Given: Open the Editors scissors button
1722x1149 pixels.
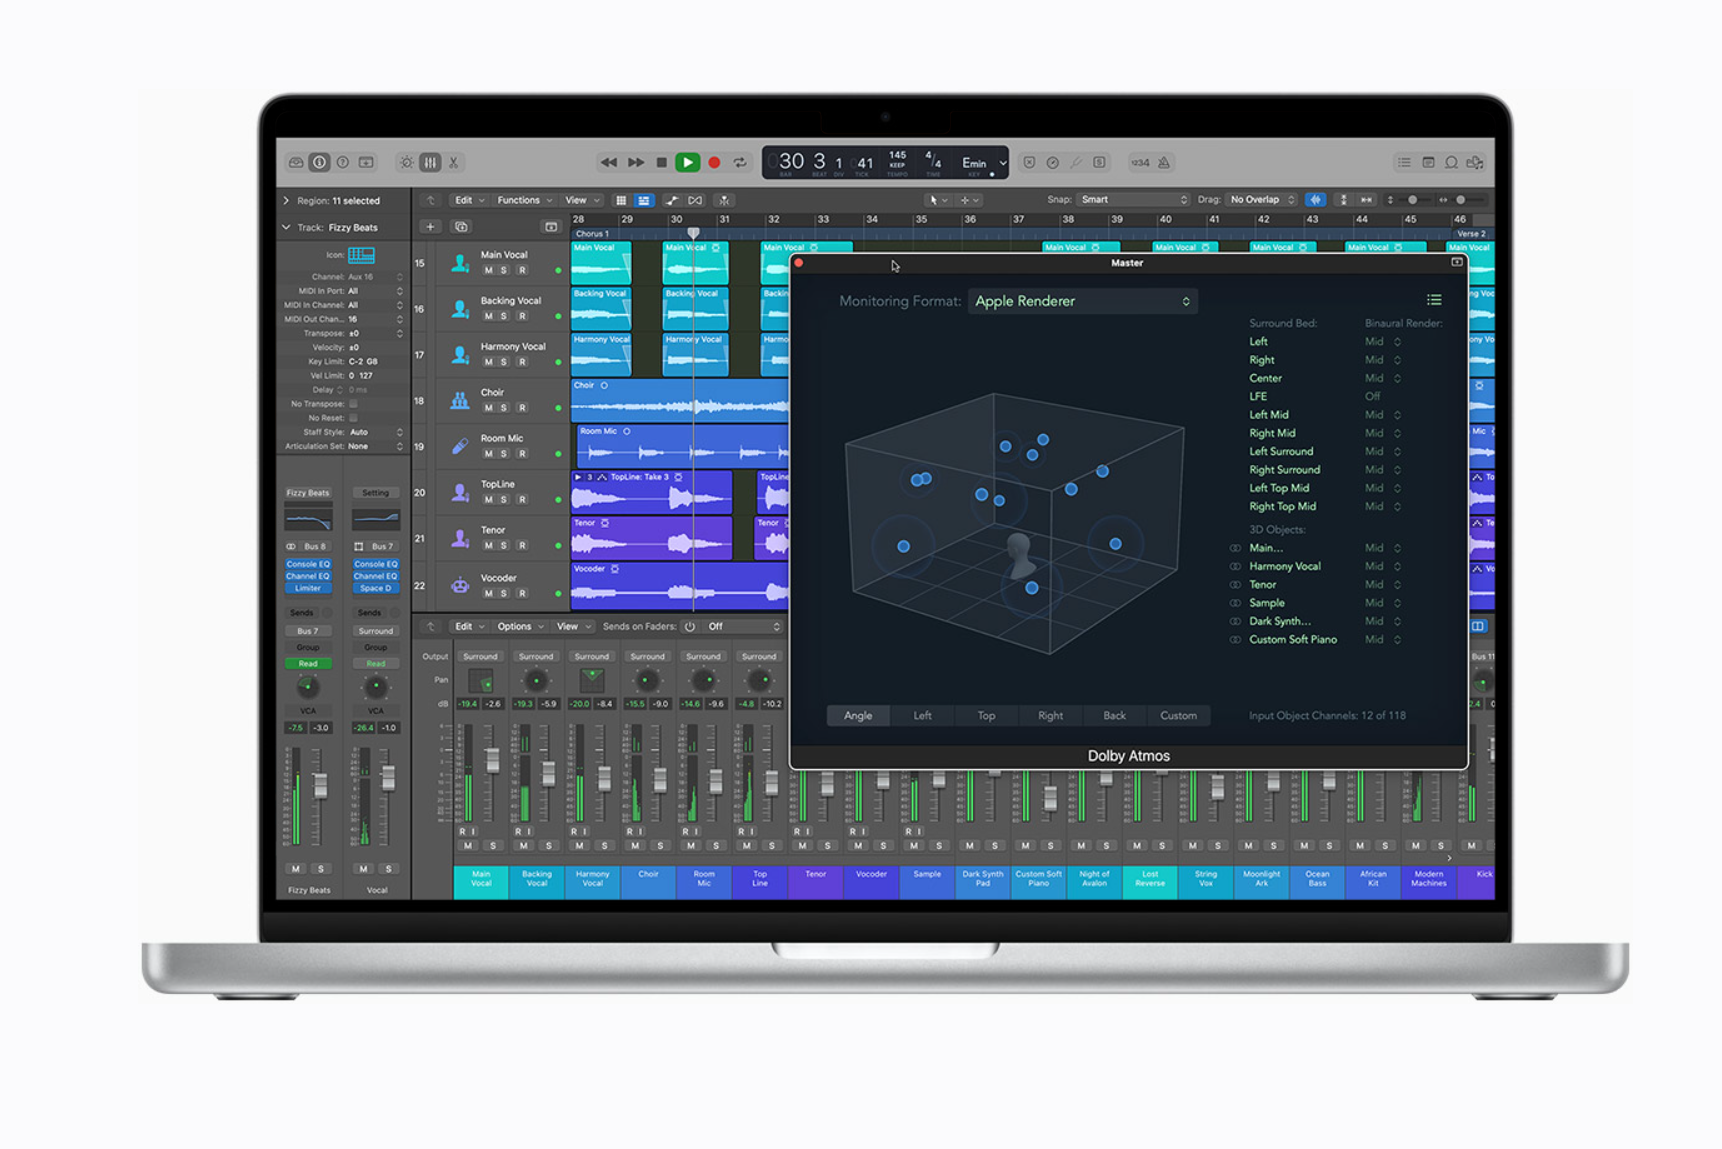Looking at the screenshot, I should [x=453, y=162].
